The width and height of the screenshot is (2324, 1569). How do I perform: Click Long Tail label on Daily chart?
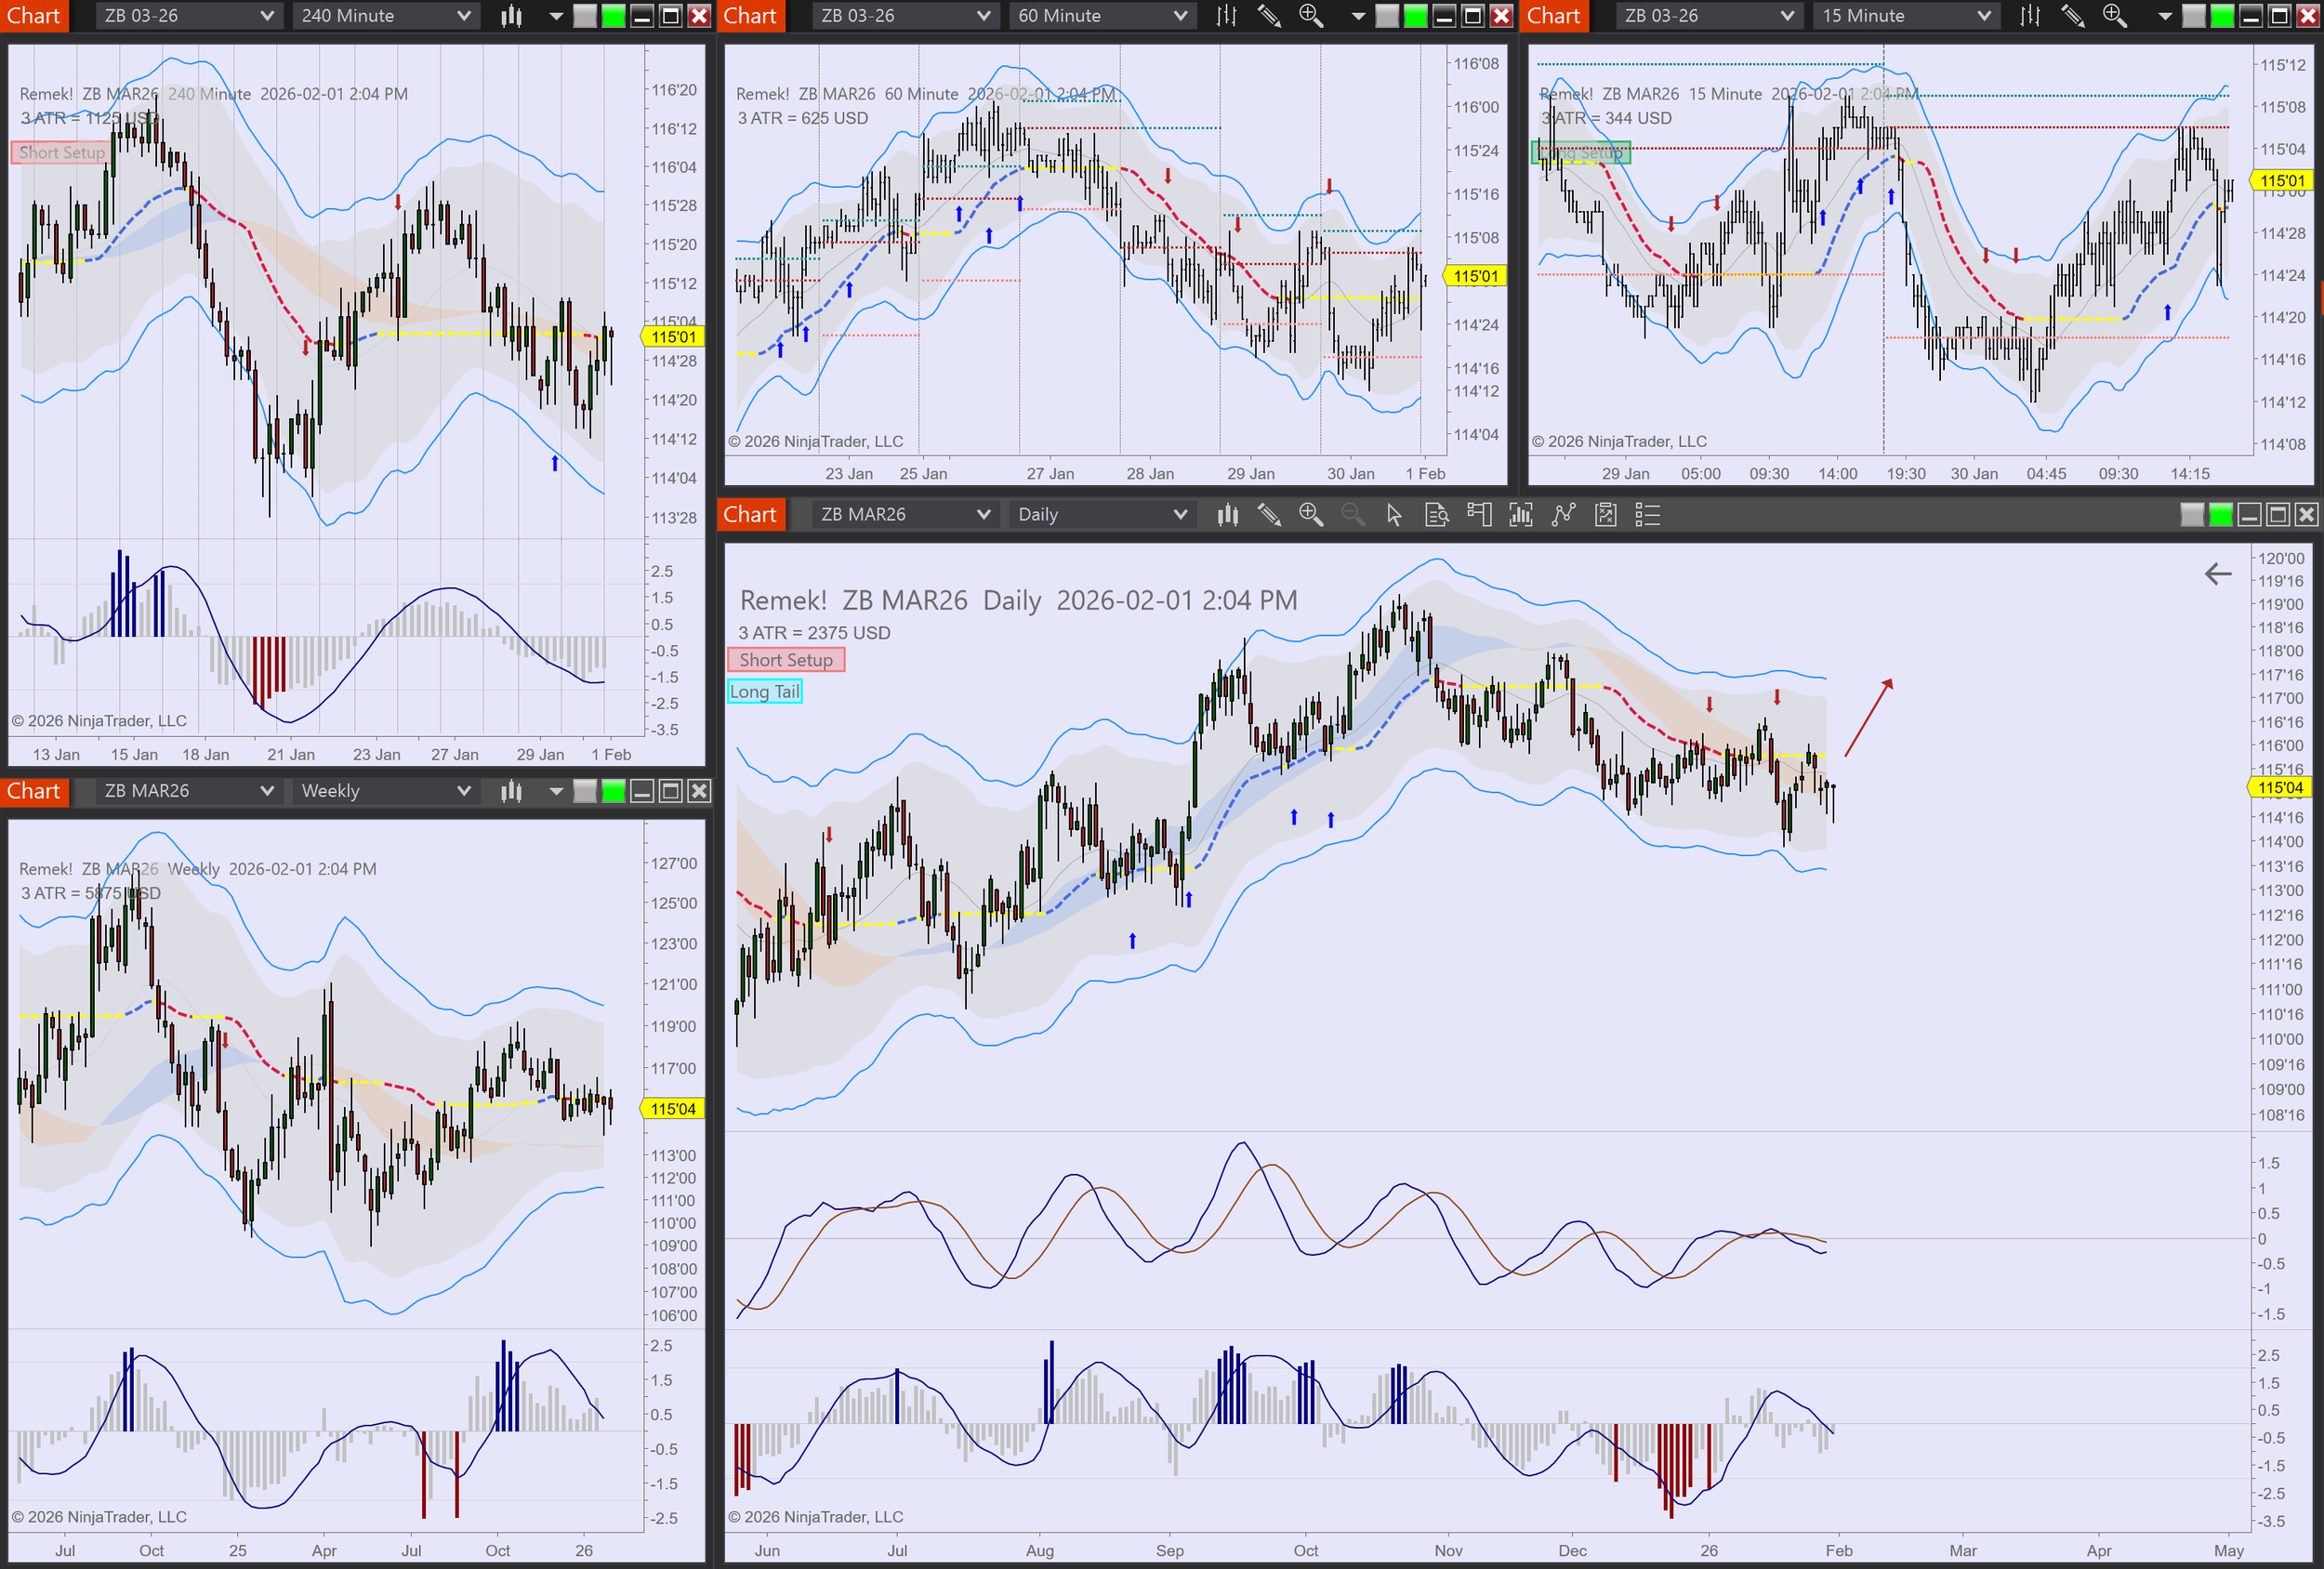pos(764,691)
